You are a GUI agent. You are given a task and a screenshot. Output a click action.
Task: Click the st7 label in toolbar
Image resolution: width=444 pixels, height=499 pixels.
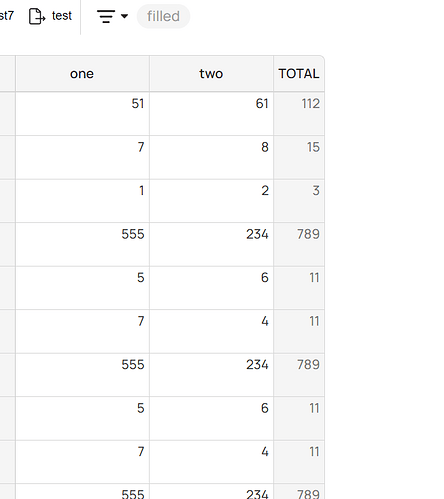pyautogui.click(x=7, y=16)
